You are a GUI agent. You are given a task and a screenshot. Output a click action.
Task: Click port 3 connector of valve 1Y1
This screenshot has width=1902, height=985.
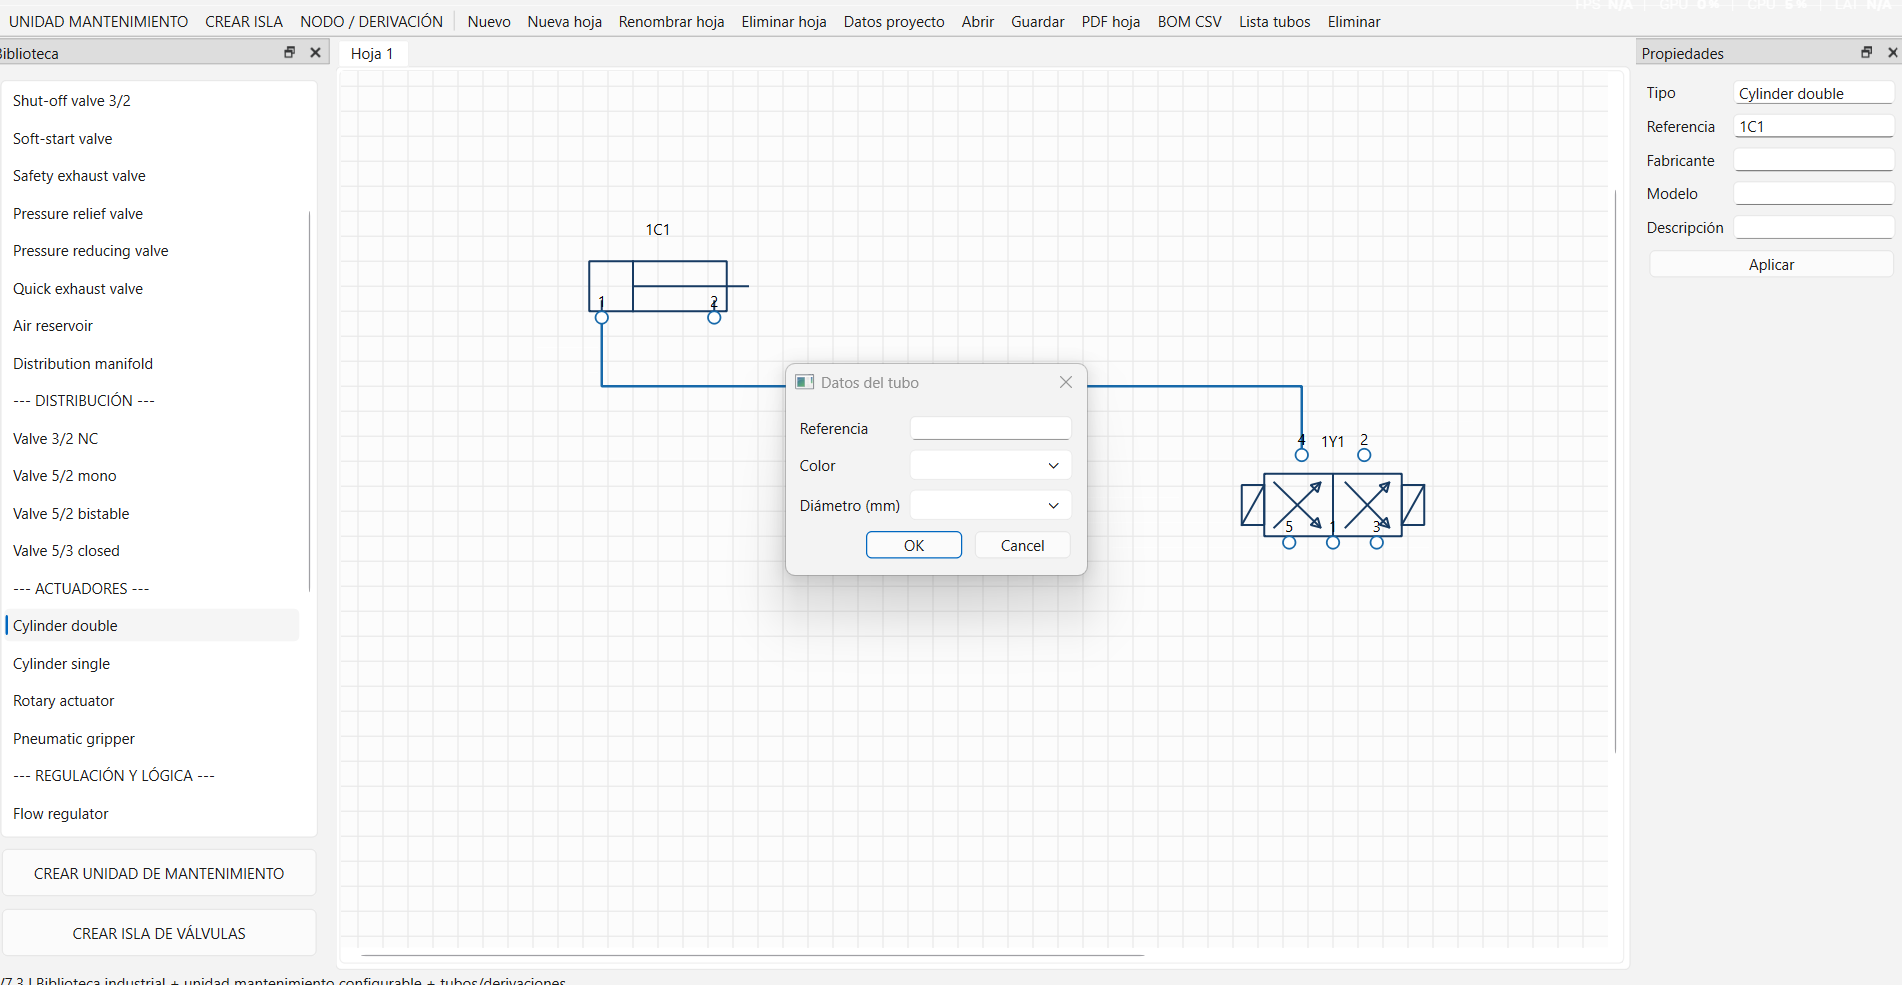click(1377, 543)
